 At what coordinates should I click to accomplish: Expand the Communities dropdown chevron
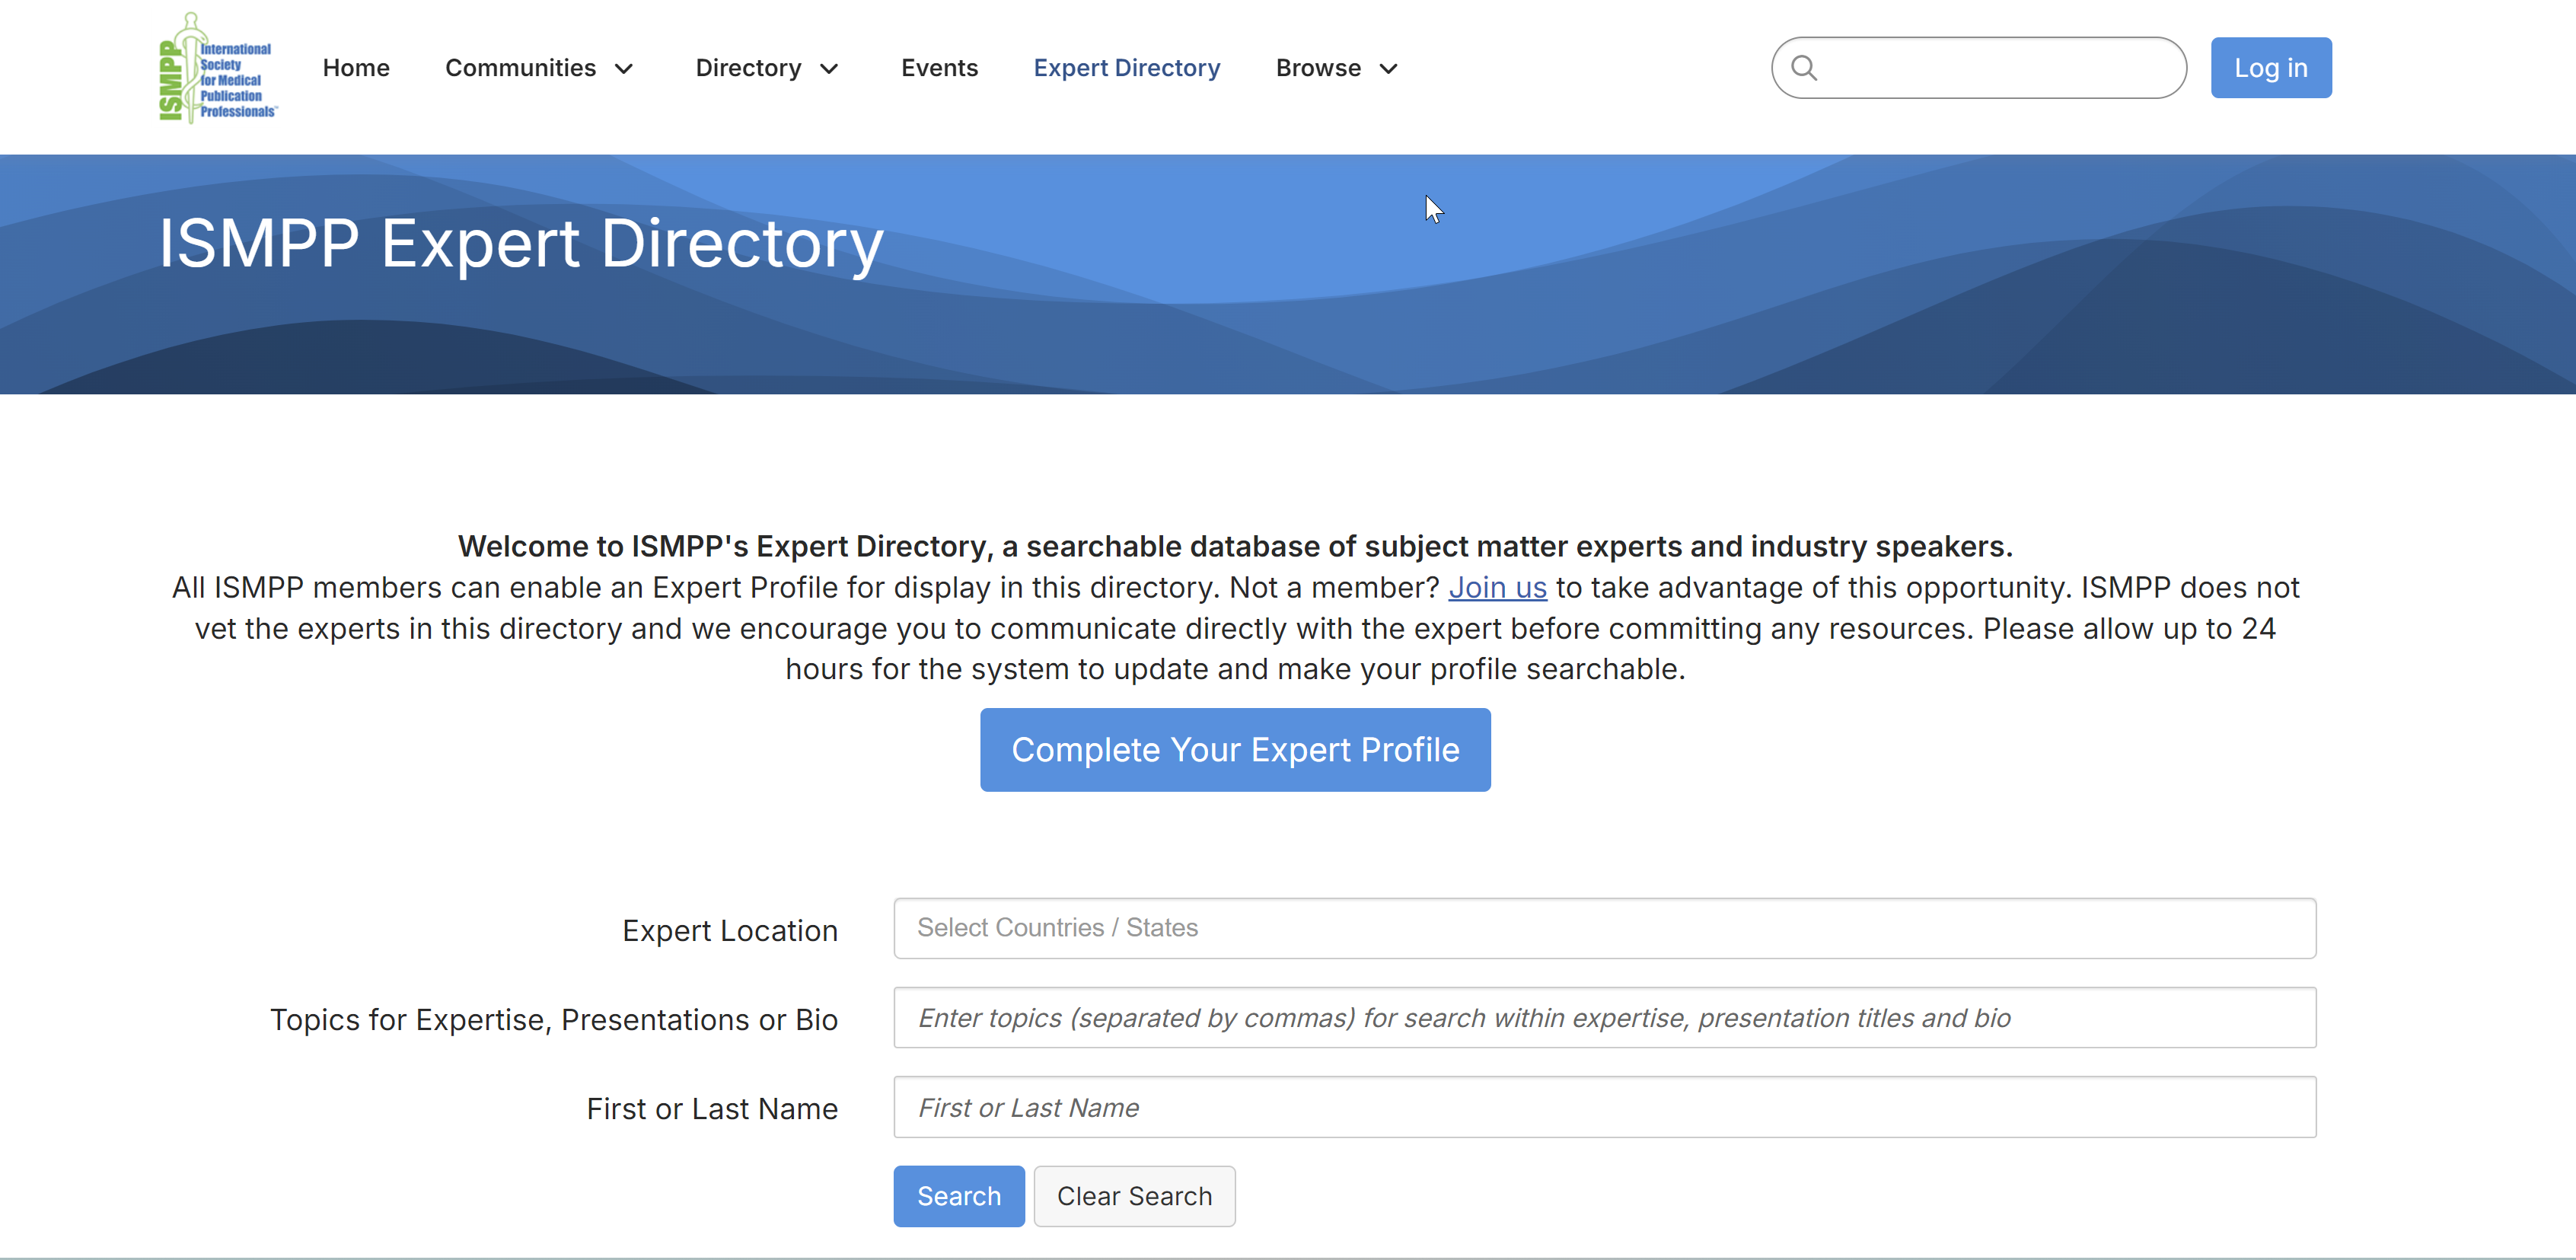click(624, 69)
